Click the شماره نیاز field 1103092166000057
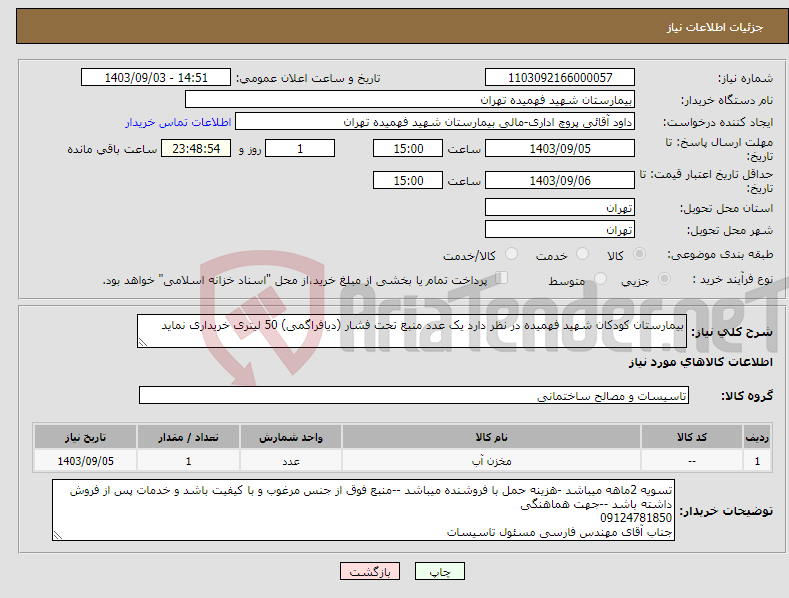789x598 pixels. [x=560, y=78]
